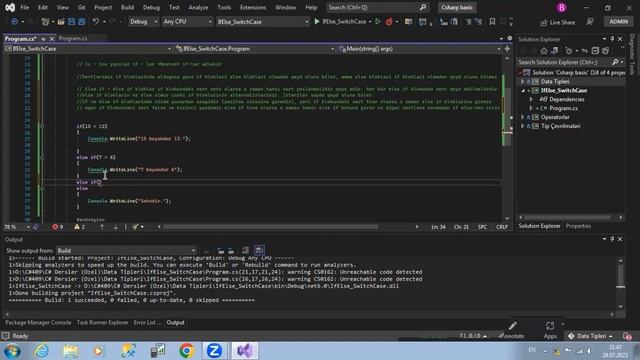Click the yellow warnings count indicator
Screen dimensions: 640x360
coord(80,227)
